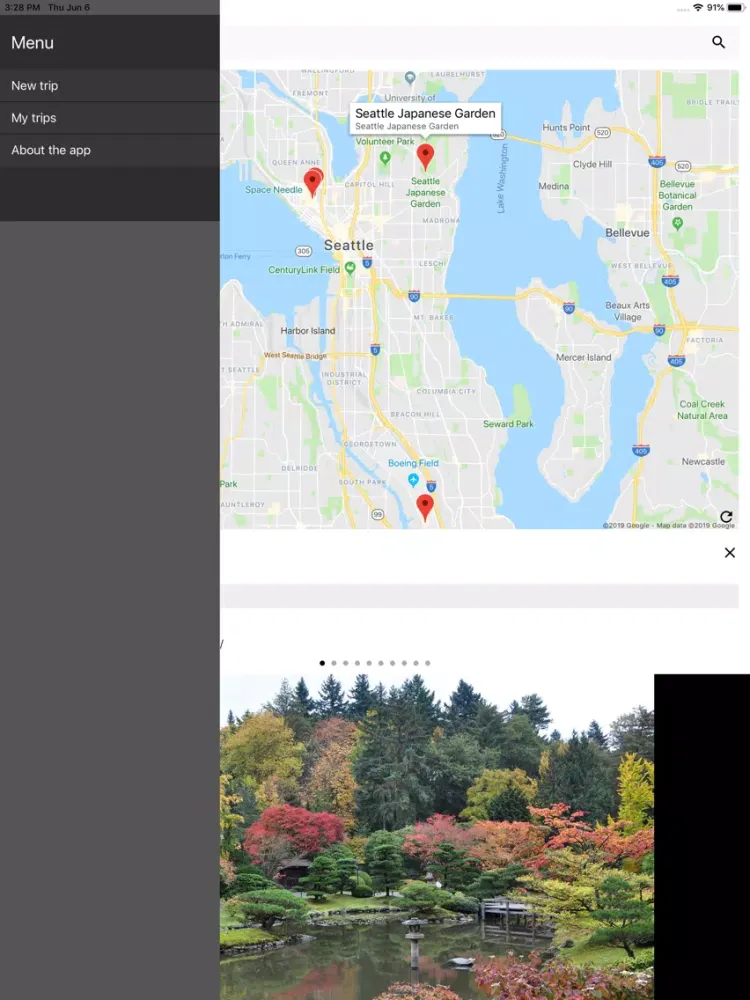Click the Boeing Field airport marker
Viewport: 750px width, 1000px height.
click(x=413, y=479)
